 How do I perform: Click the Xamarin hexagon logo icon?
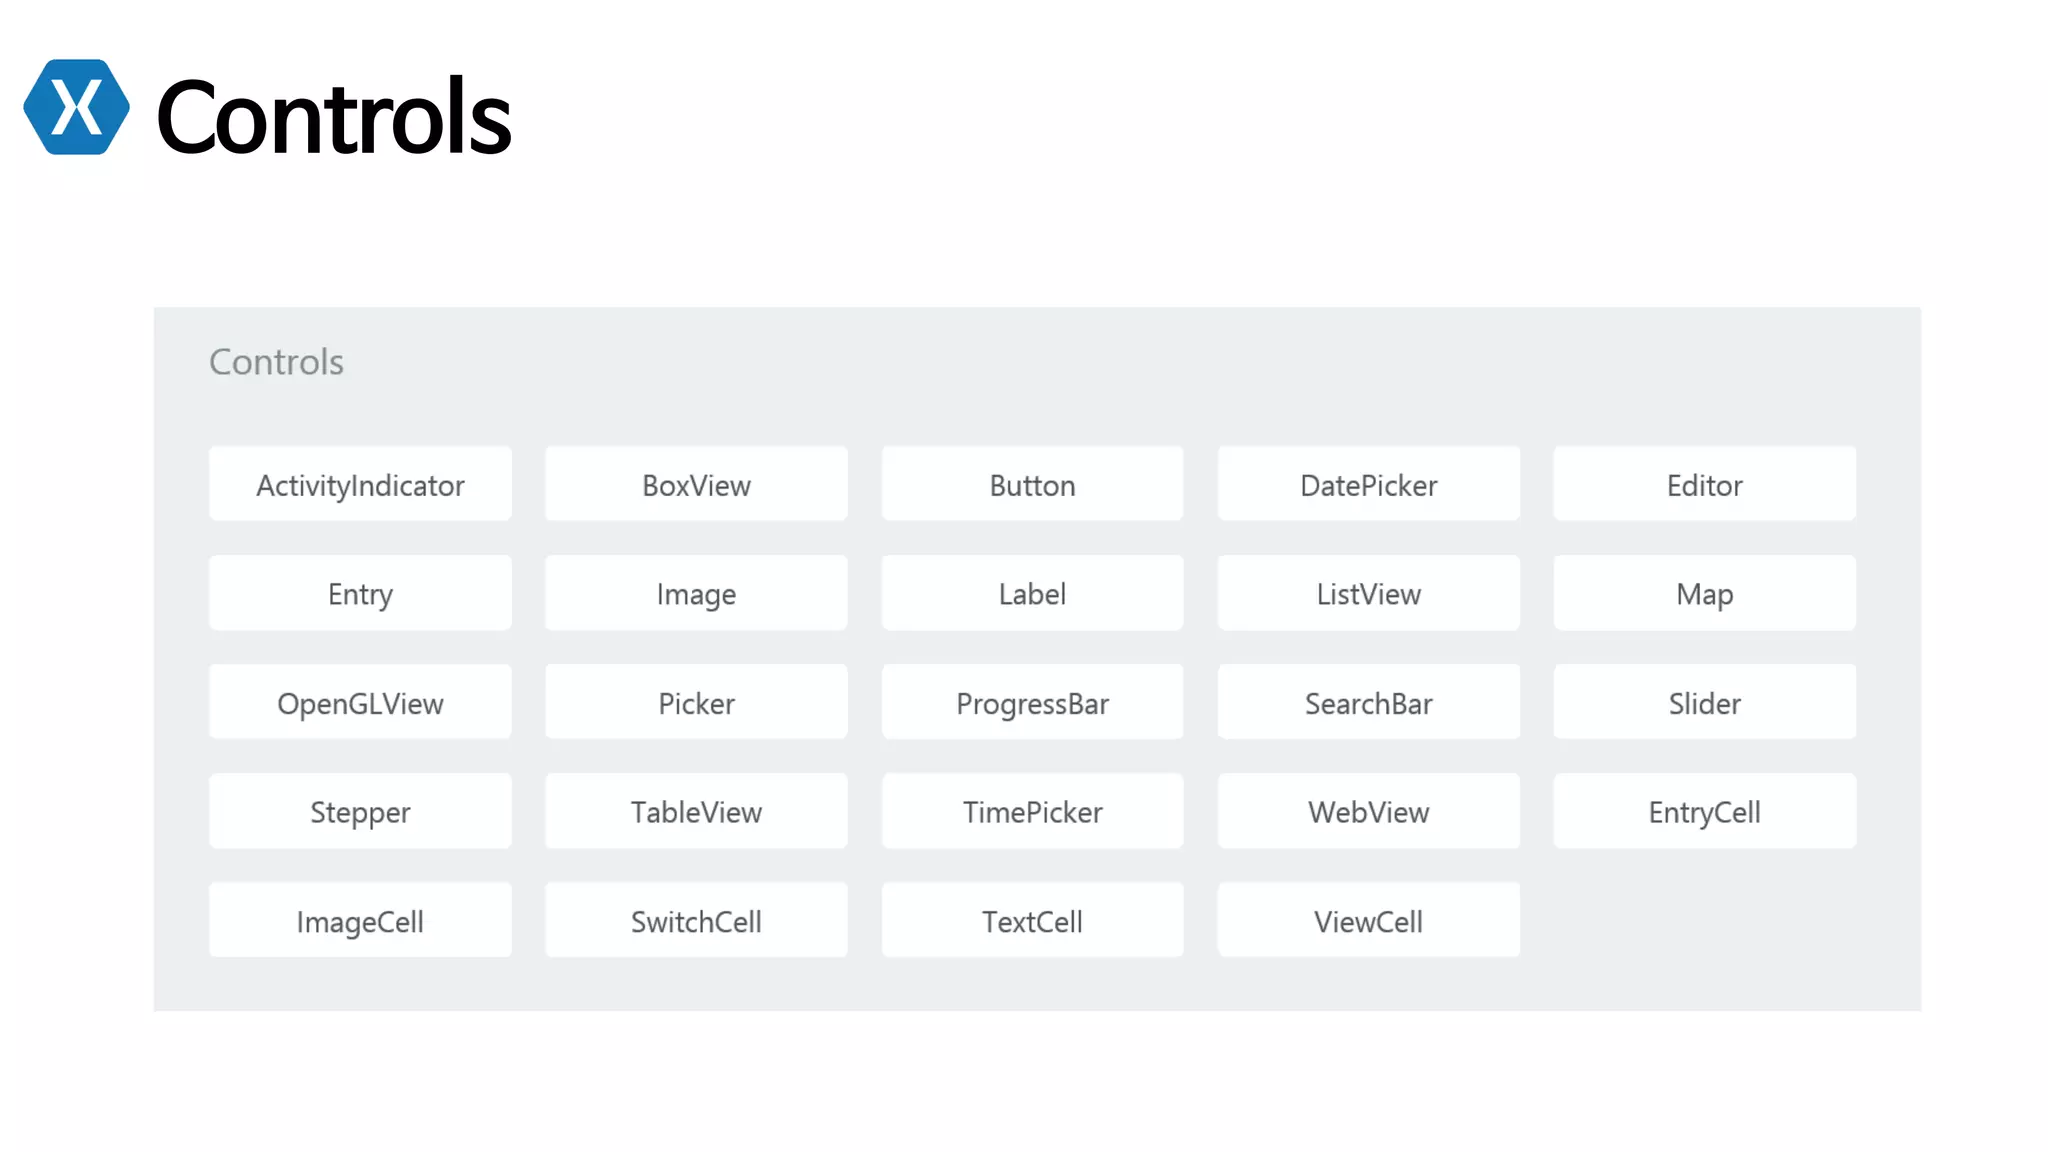tap(76, 107)
